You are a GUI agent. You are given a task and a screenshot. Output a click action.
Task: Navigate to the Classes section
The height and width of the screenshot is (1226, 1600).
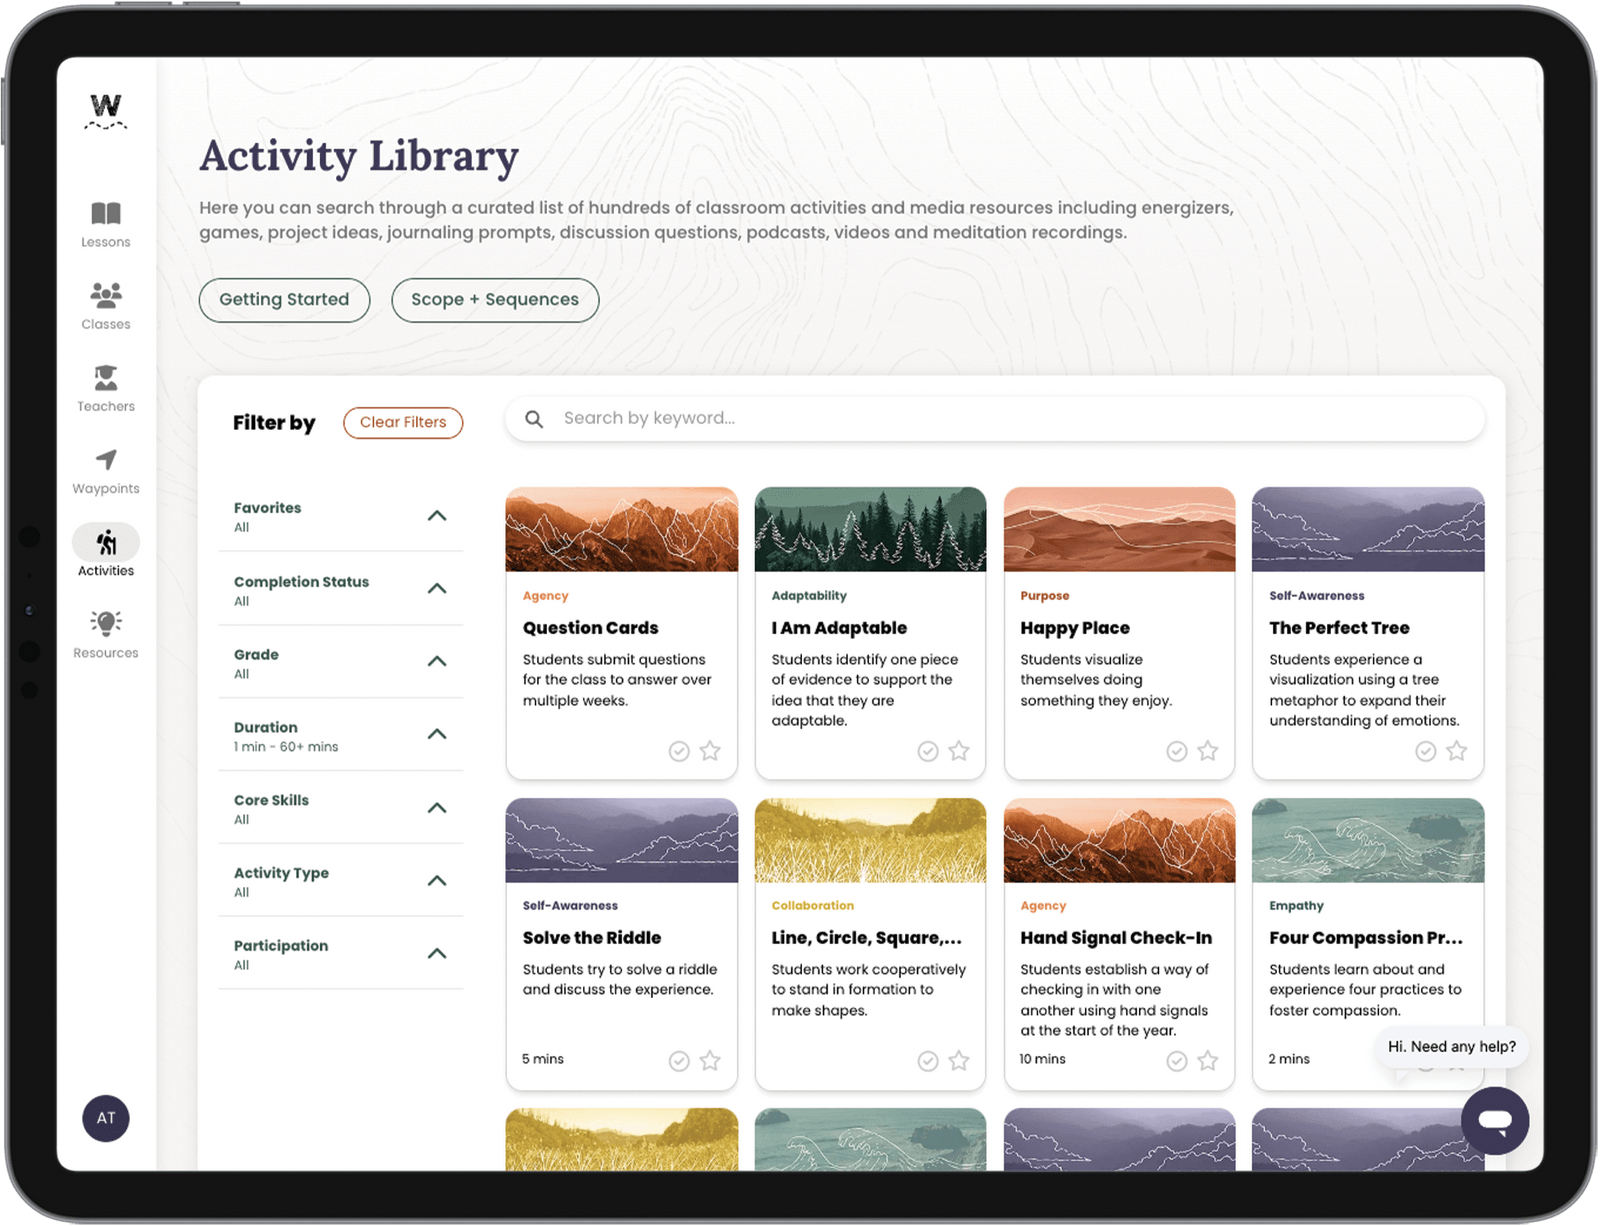click(x=105, y=295)
